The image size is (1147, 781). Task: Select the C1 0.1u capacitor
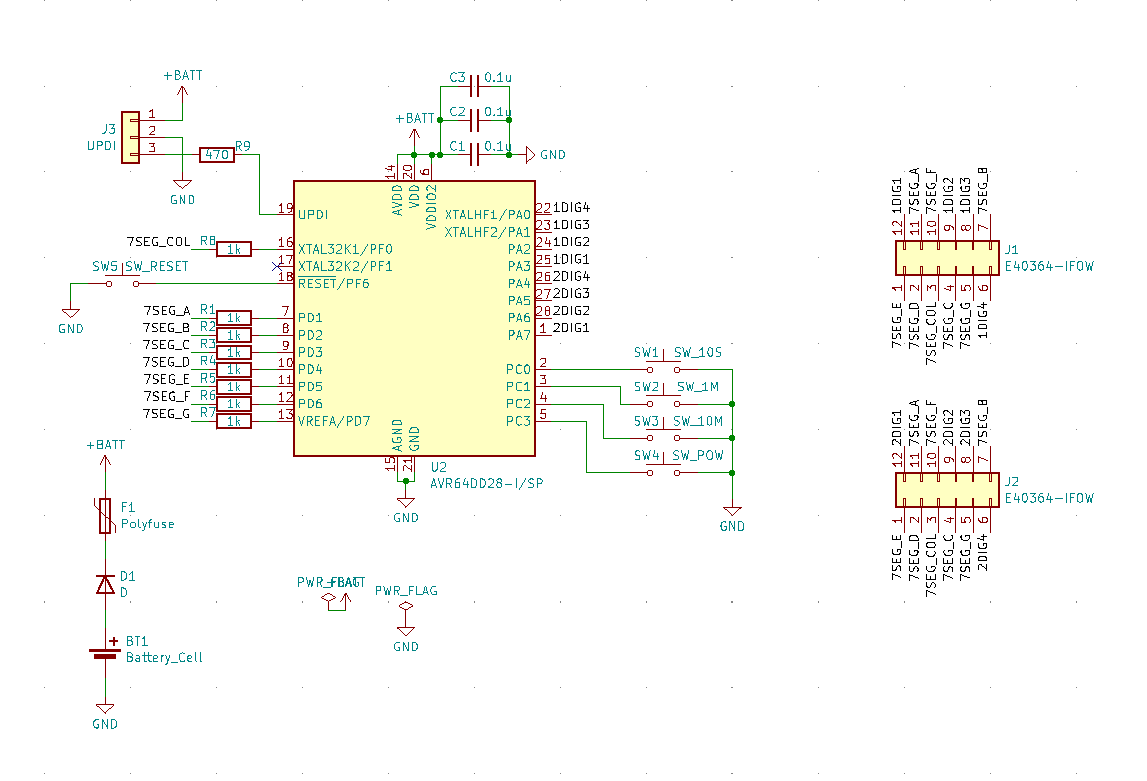tap(476, 155)
